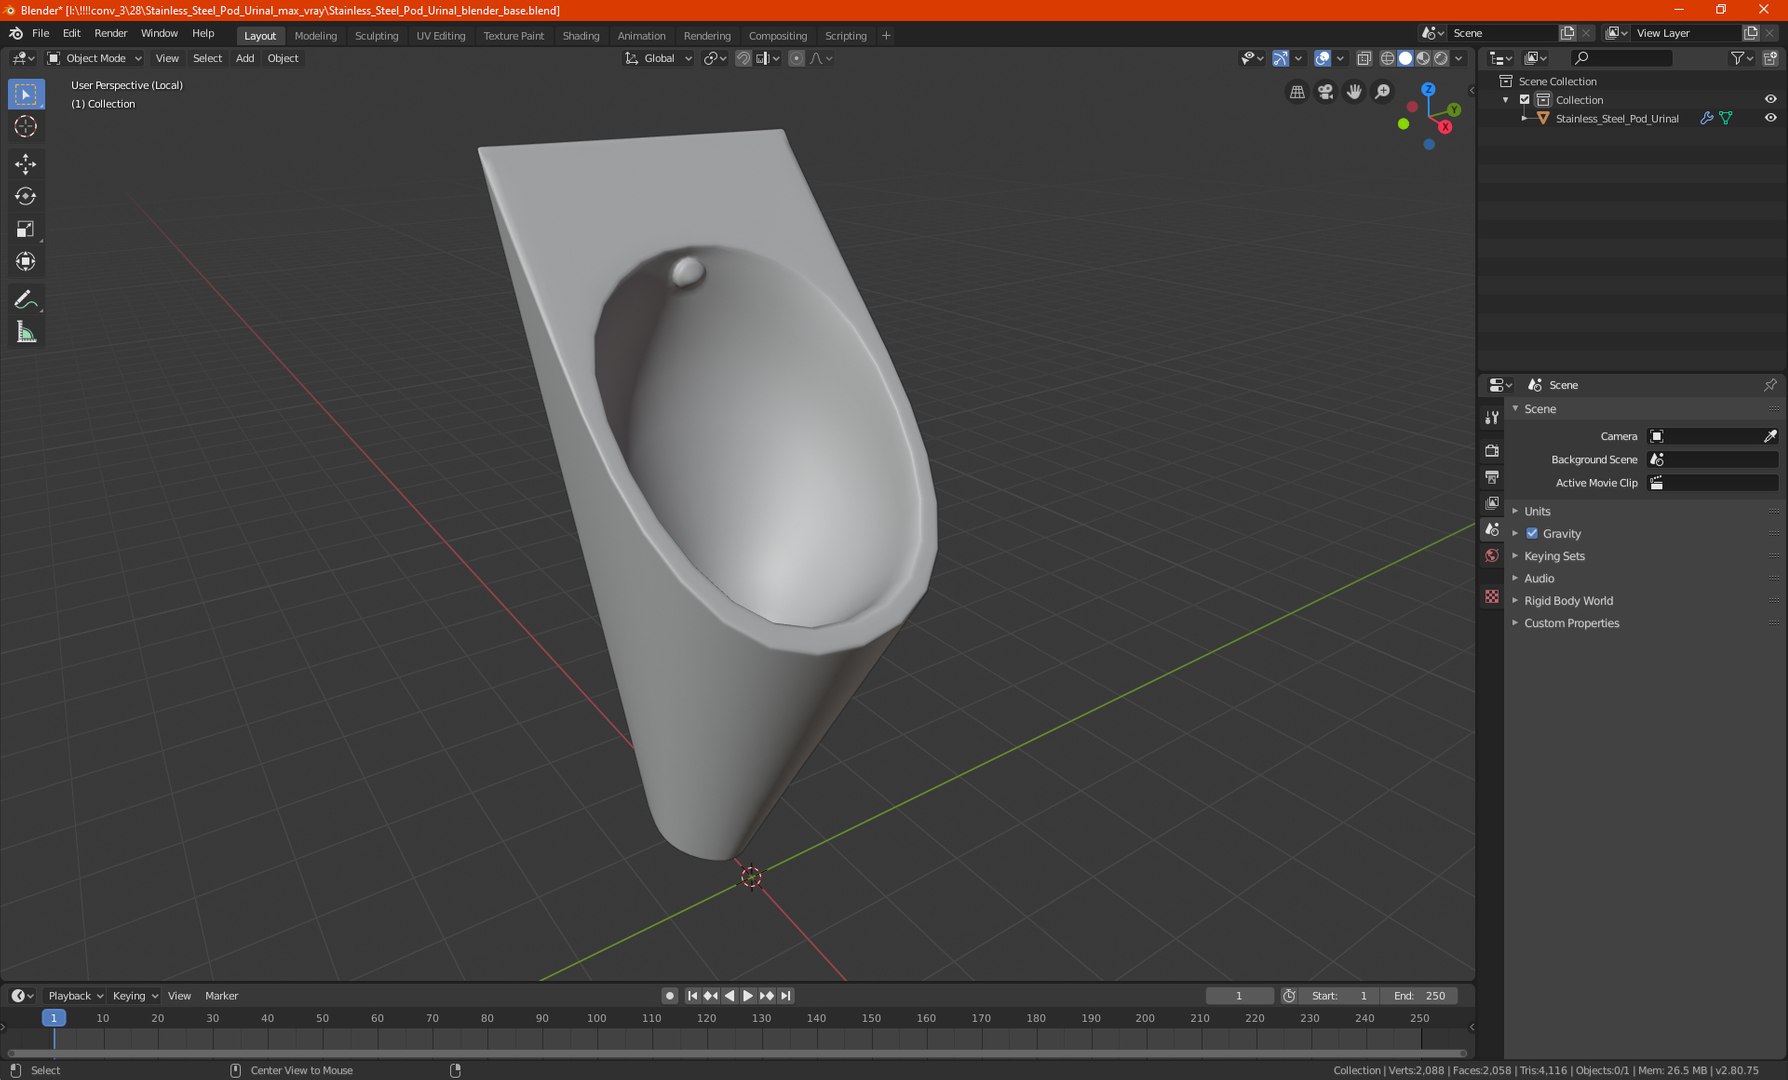This screenshot has height=1080, width=1788.
Task: Open the World properties tab icon
Action: 1492,556
